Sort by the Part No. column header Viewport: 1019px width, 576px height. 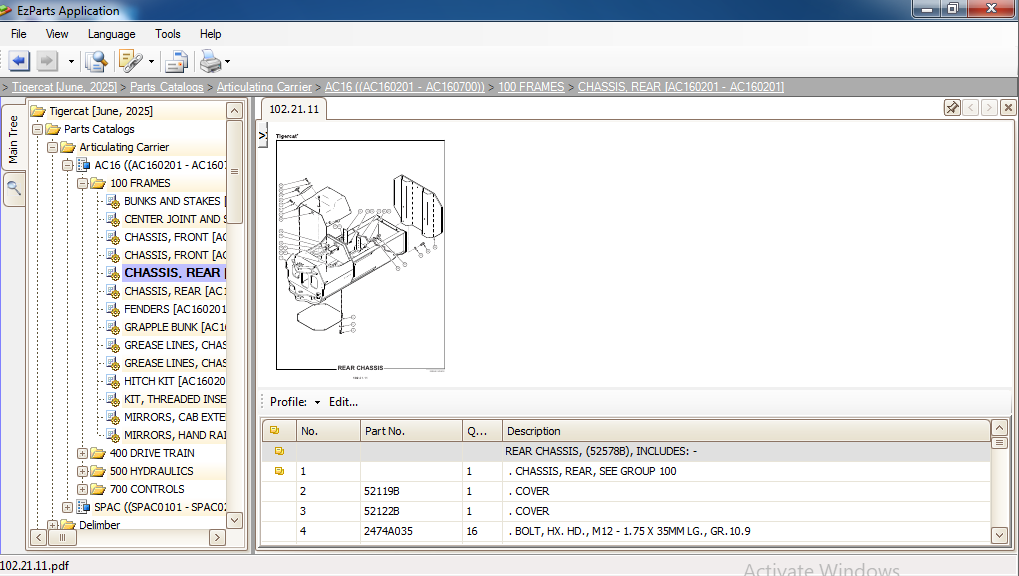click(x=411, y=431)
